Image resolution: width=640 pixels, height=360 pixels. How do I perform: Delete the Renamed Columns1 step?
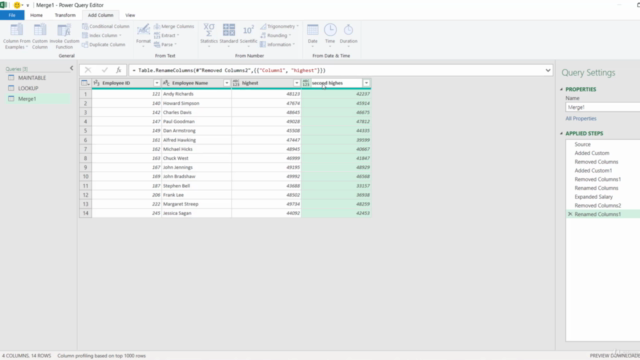570,214
